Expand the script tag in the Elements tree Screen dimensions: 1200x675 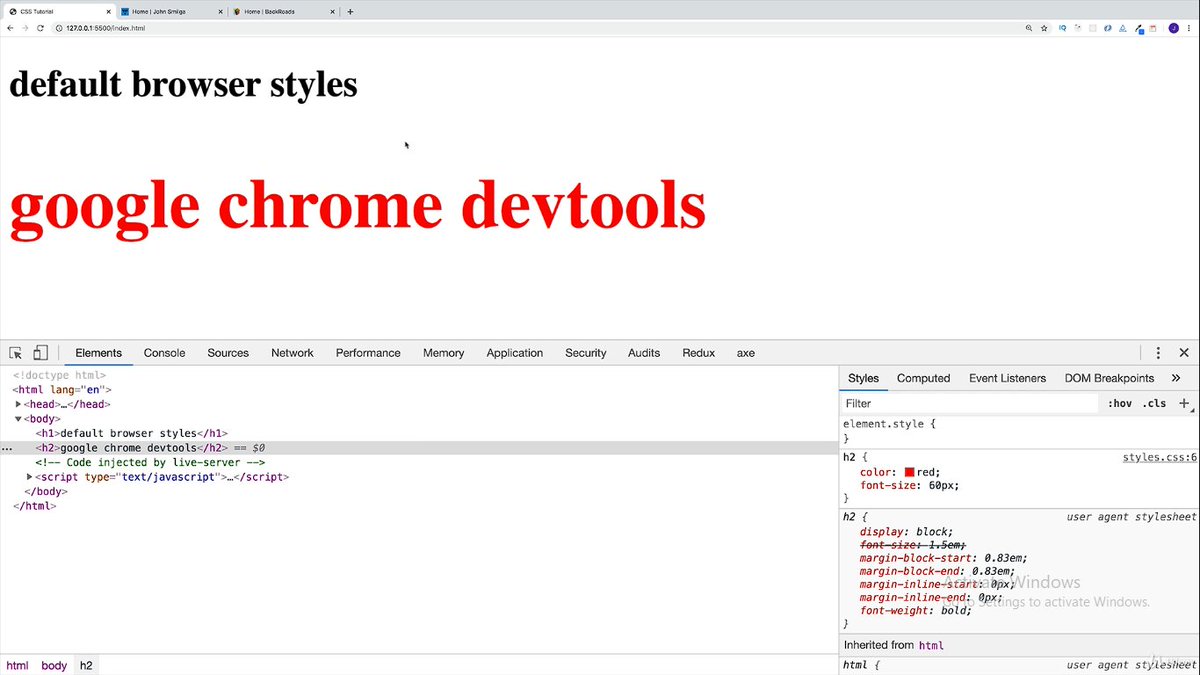point(28,476)
